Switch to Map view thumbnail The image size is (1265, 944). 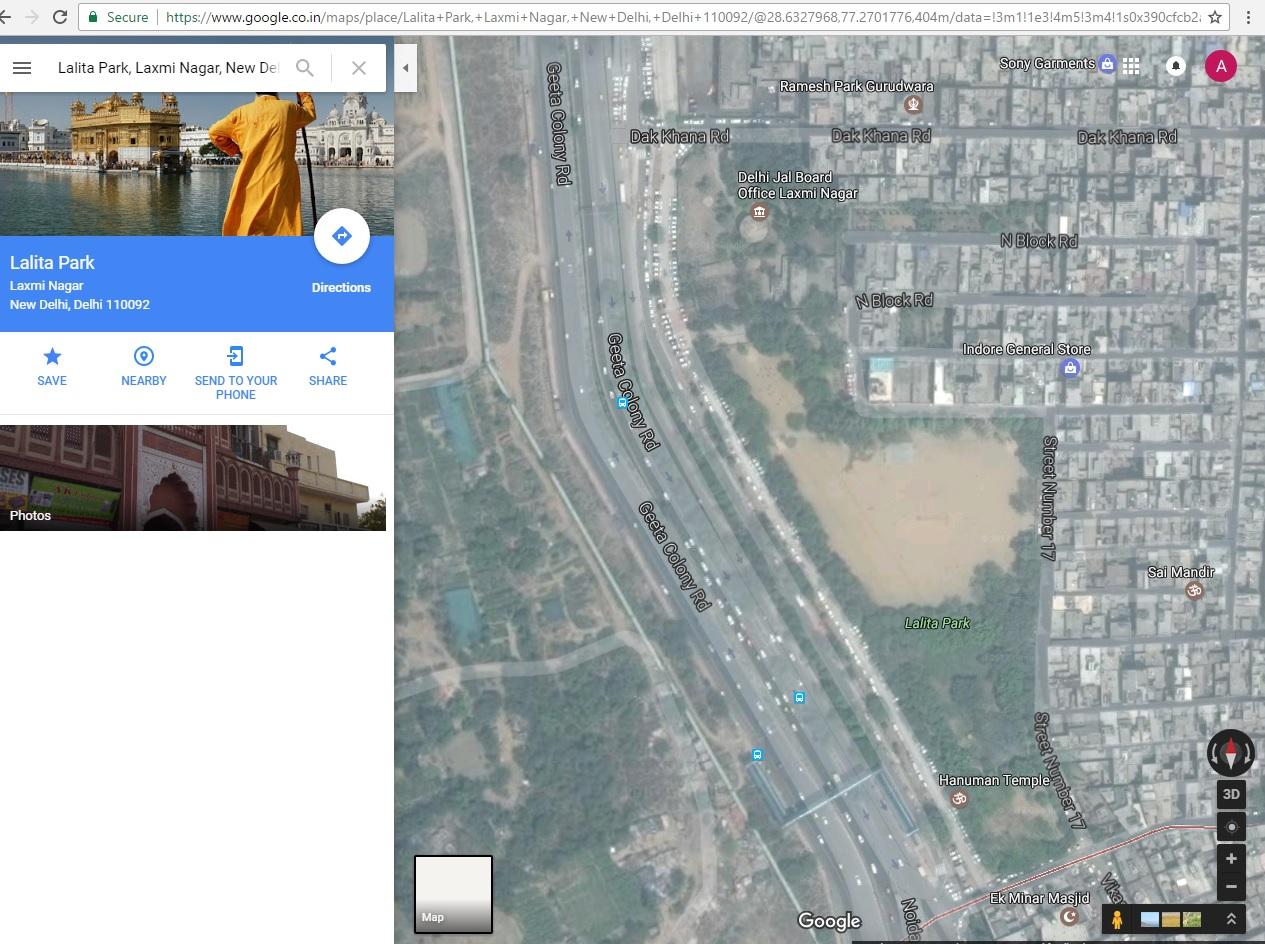point(454,894)
